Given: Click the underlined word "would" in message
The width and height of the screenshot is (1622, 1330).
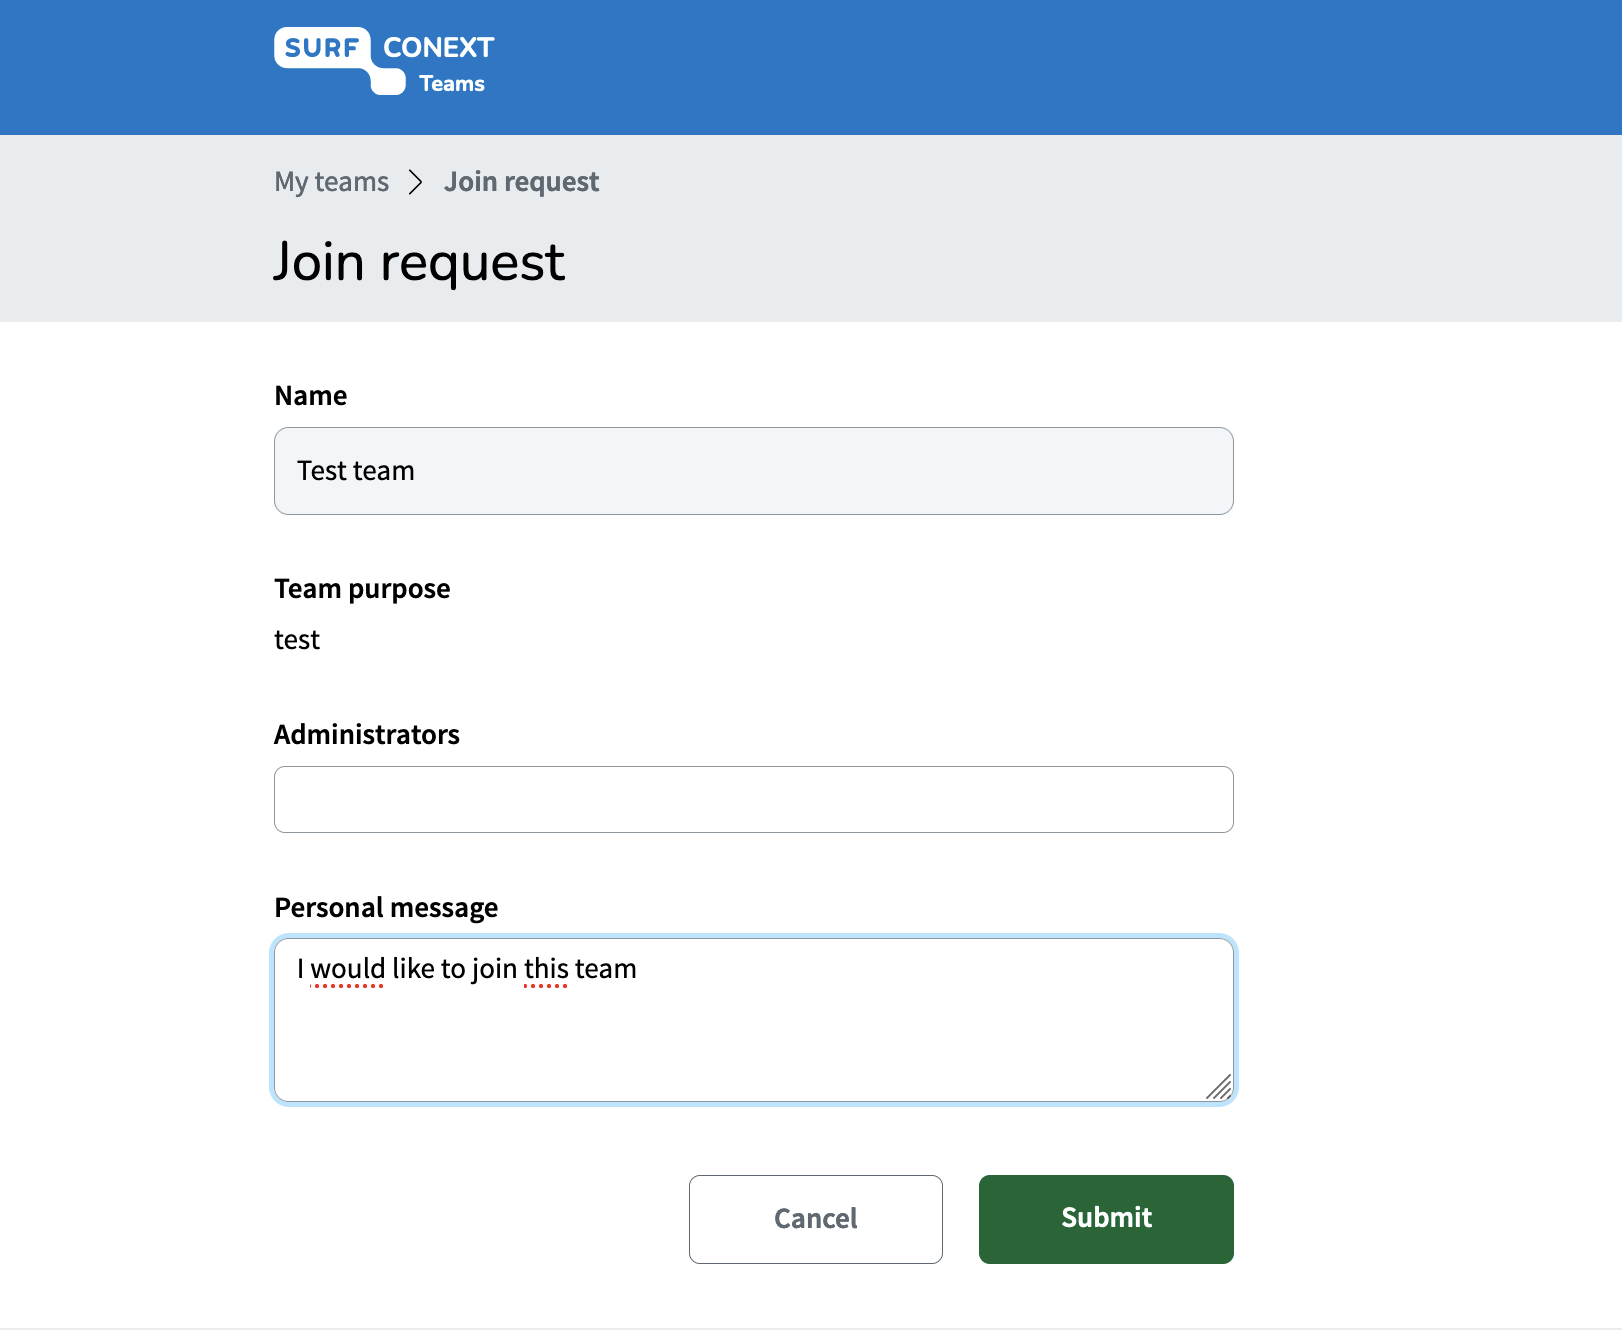Looking at the screenshot, I should (348, 969).
